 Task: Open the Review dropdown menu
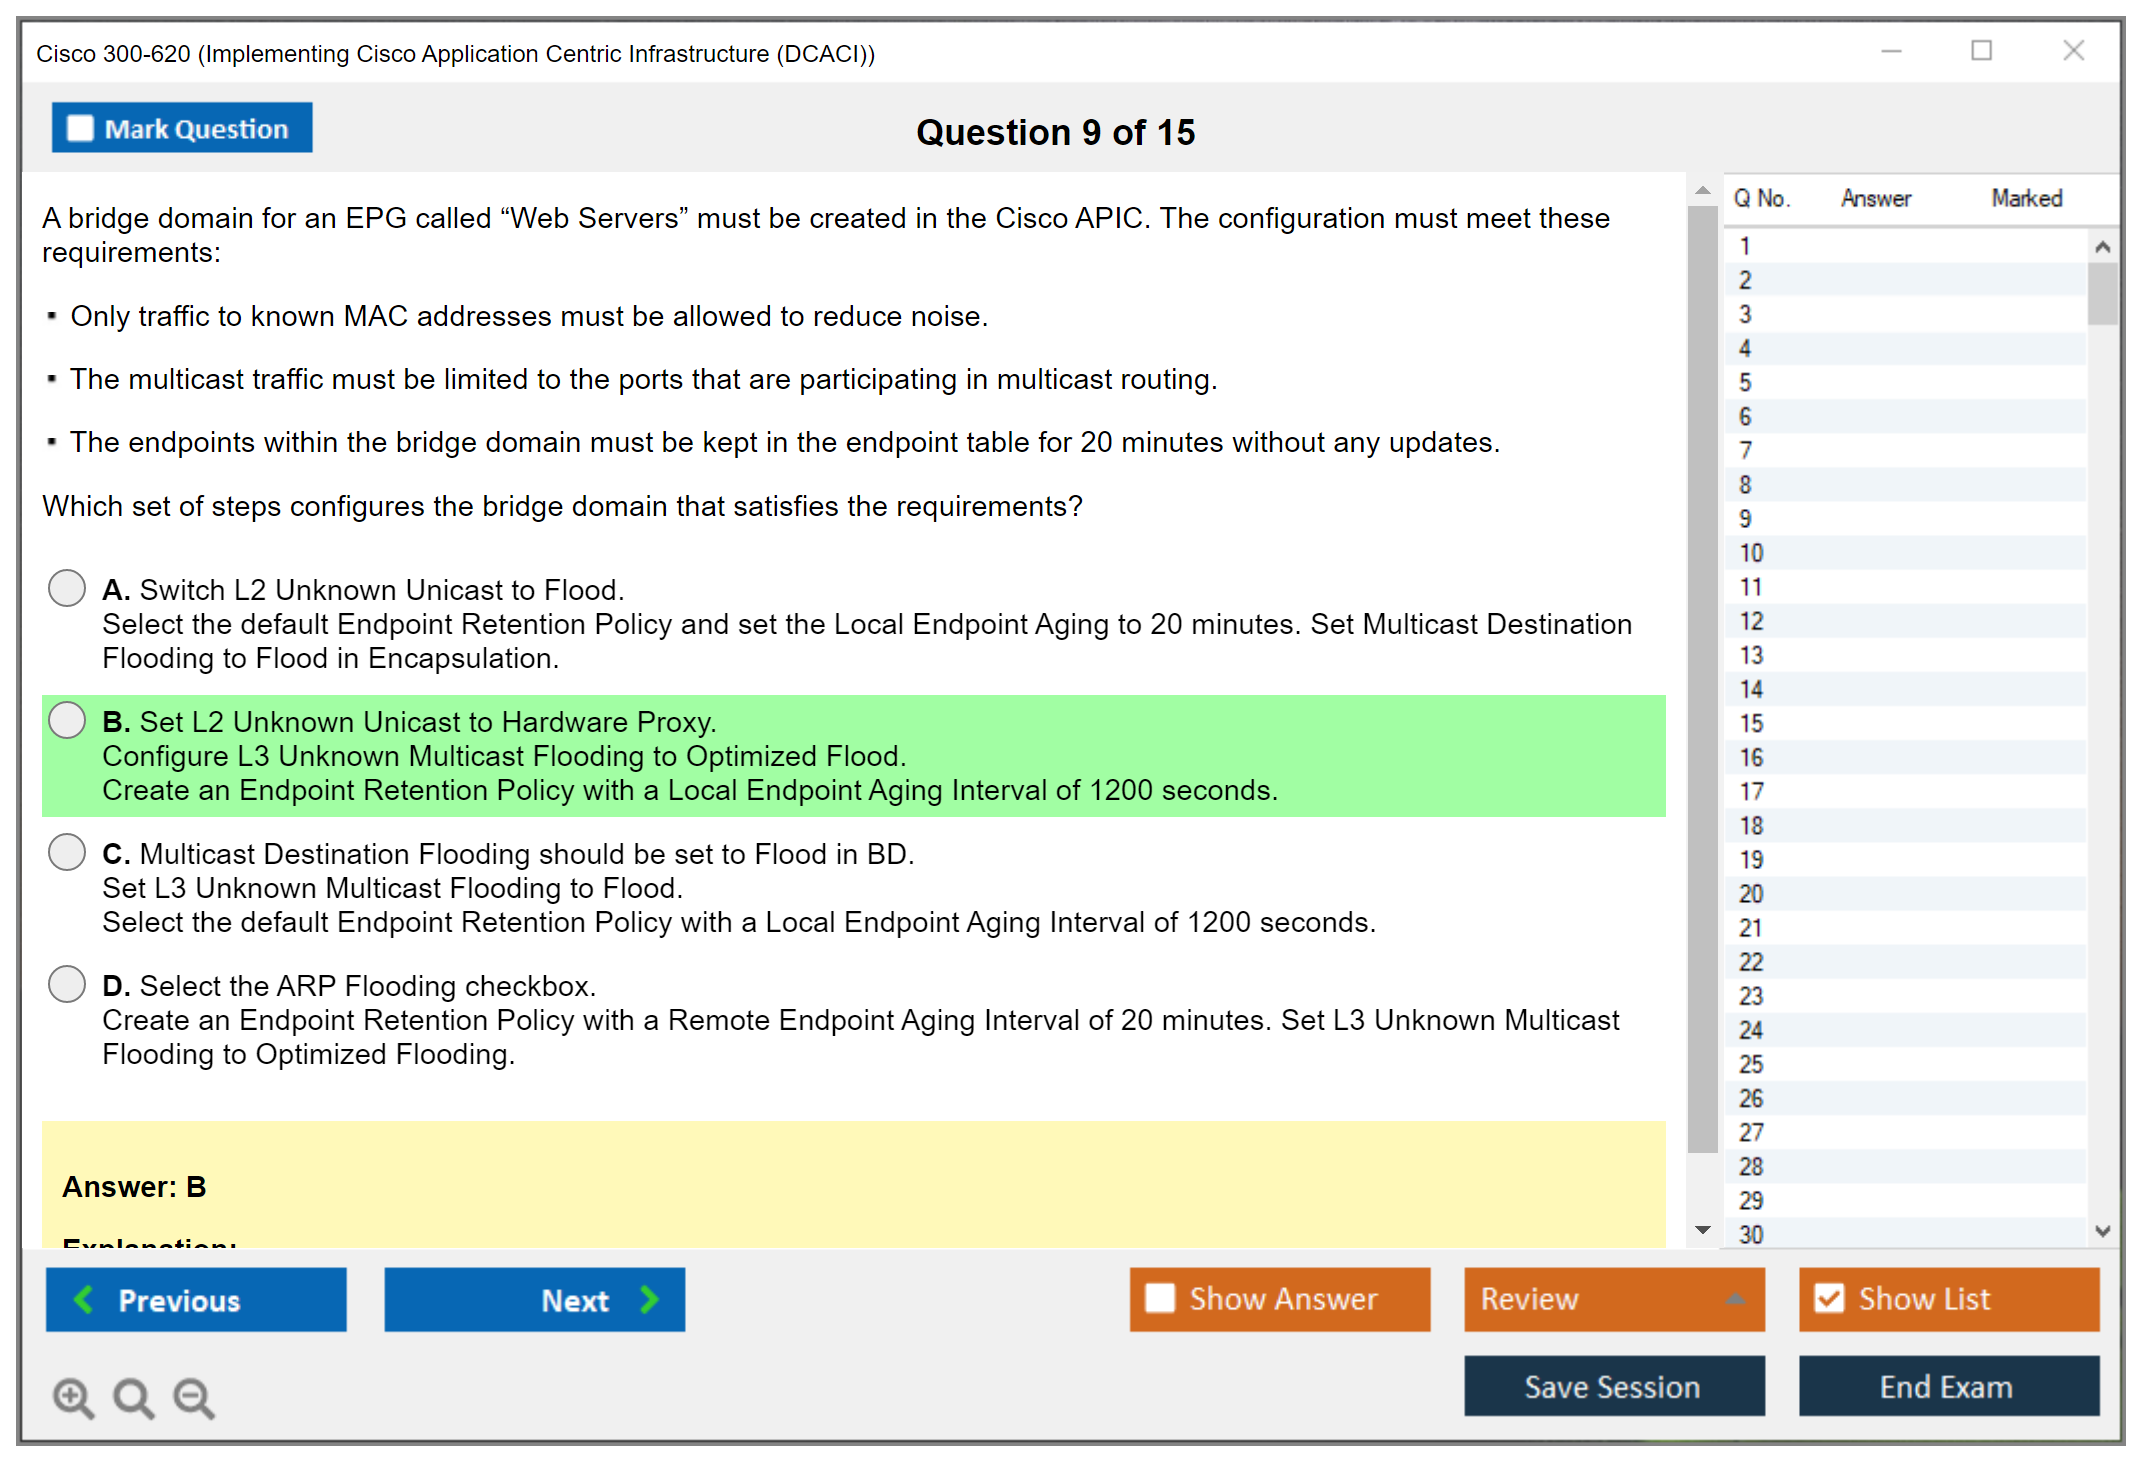[x=1735, y=1299]
